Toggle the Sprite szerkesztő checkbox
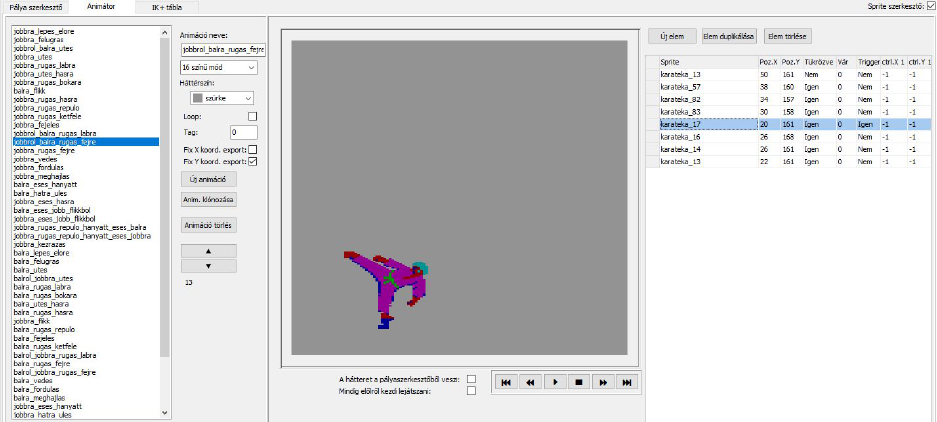 pos(931,6)
